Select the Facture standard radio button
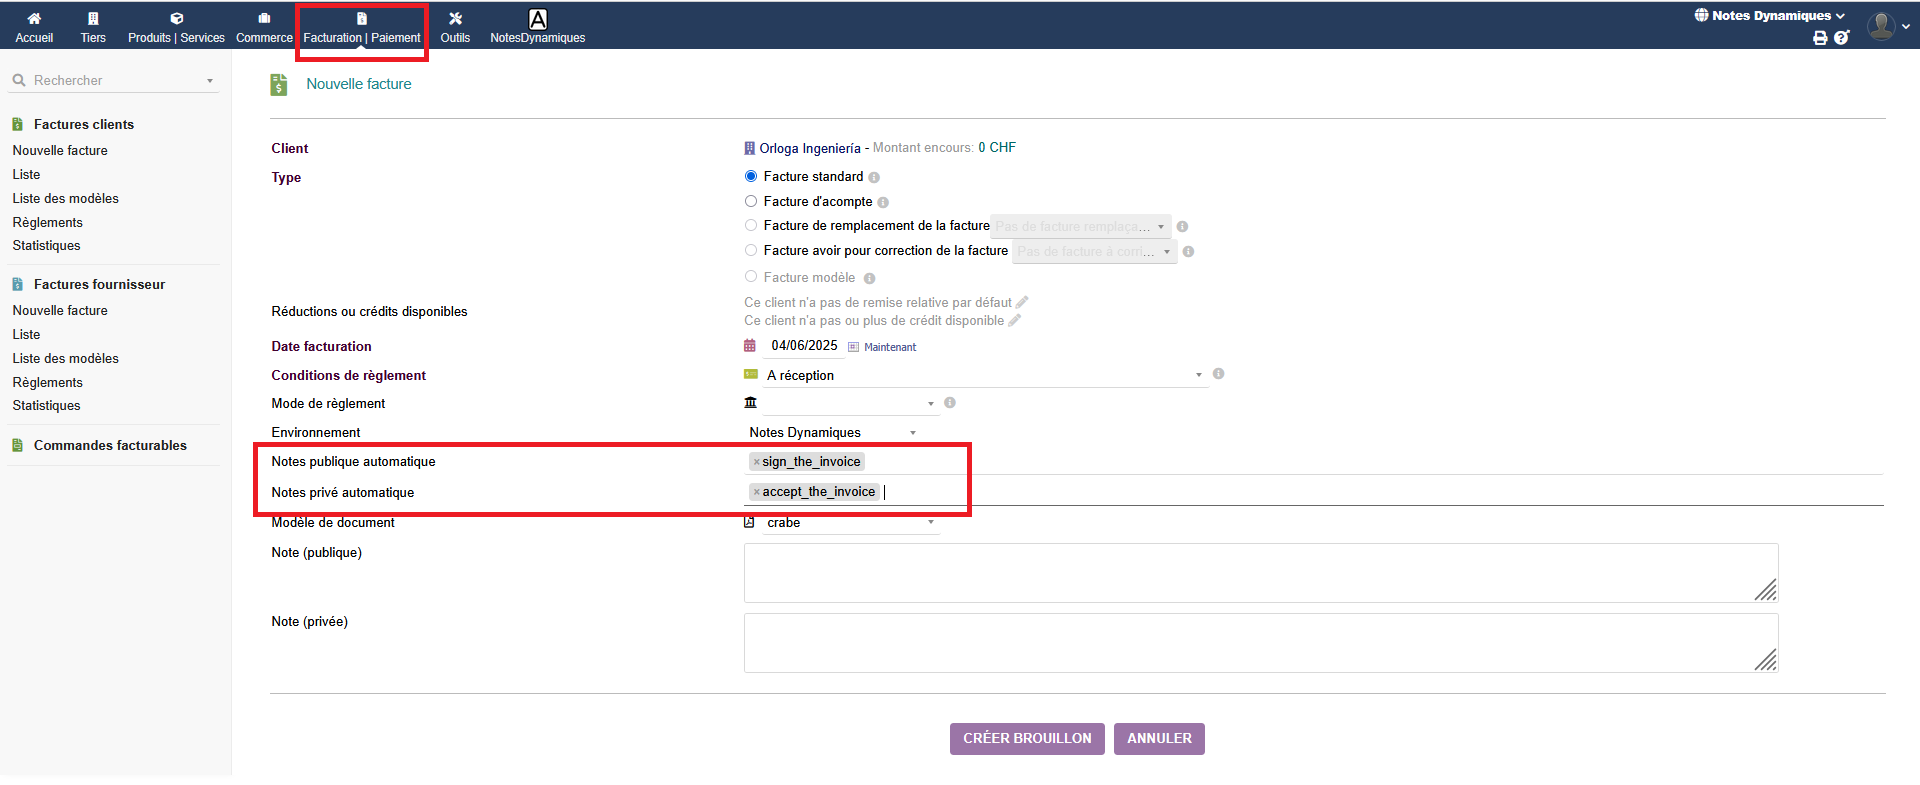Viewport: 1920px width, 785px height. tap(751, 176)
